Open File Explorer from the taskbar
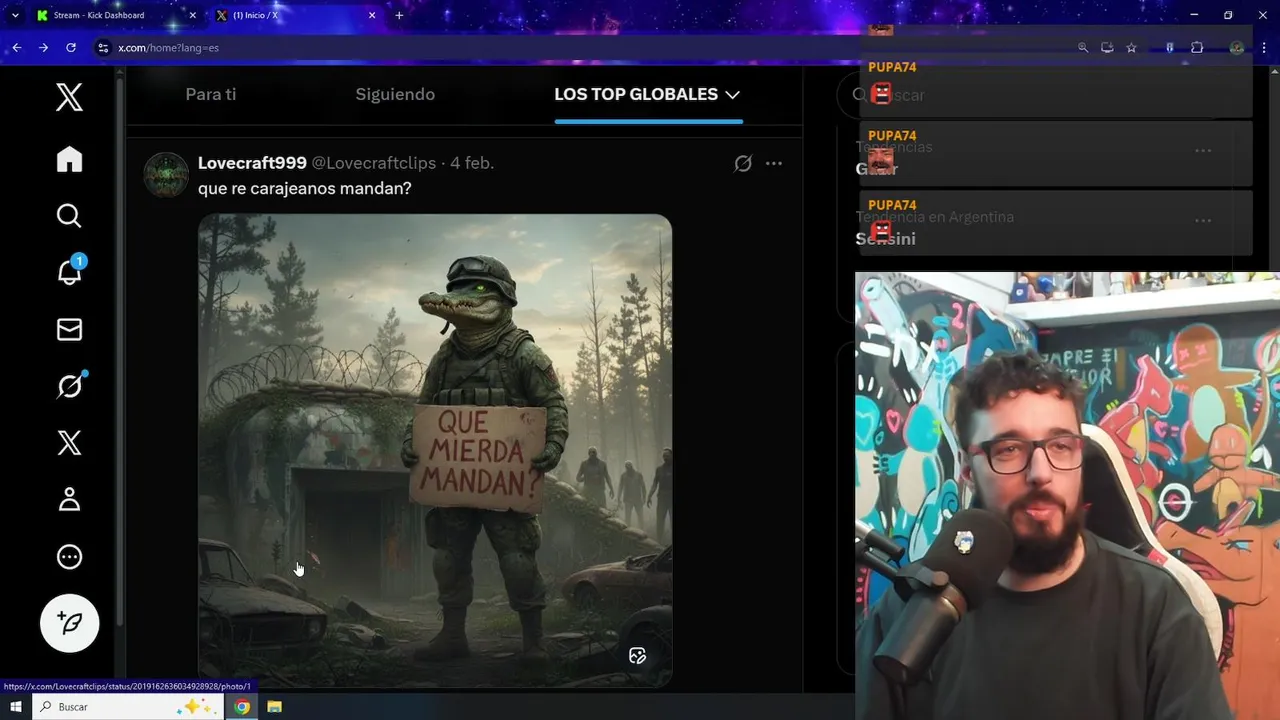Screen dimensions: 1280x720 tap(274, 707)
